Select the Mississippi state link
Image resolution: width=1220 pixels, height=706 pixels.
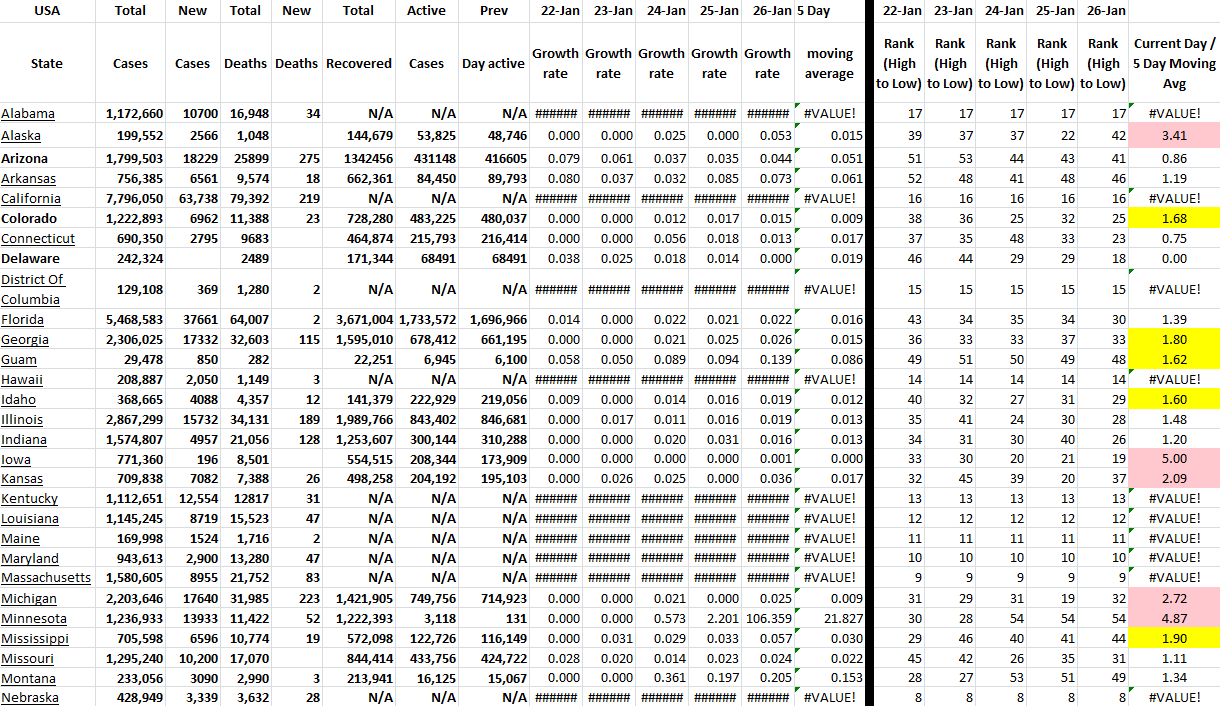(x=35, y=638)
